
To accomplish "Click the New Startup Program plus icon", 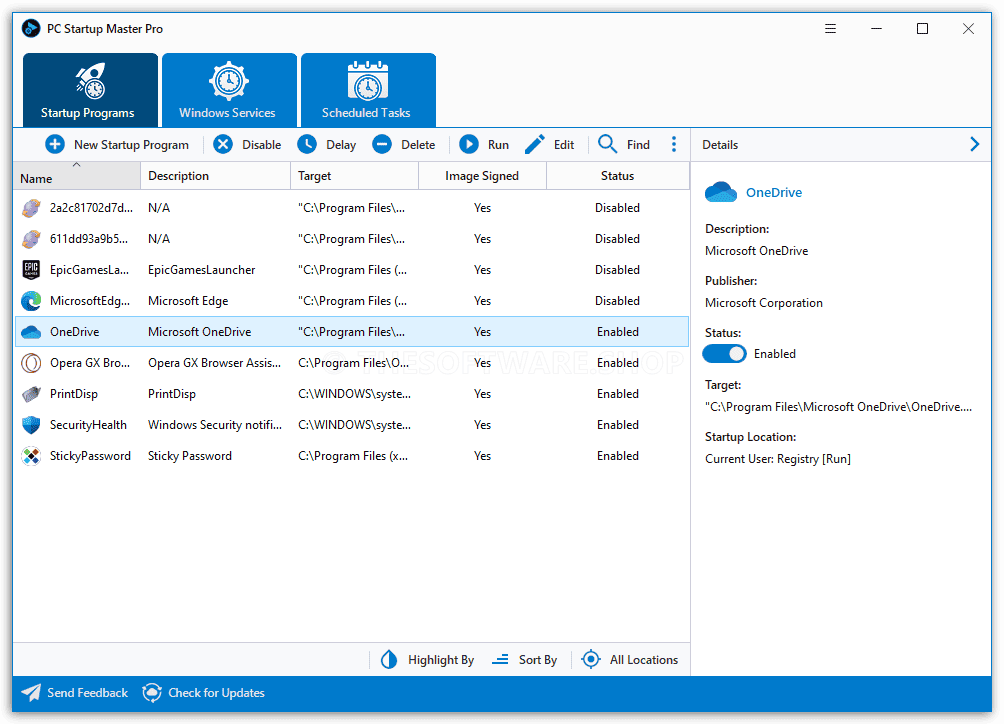I will click(55, 145).
